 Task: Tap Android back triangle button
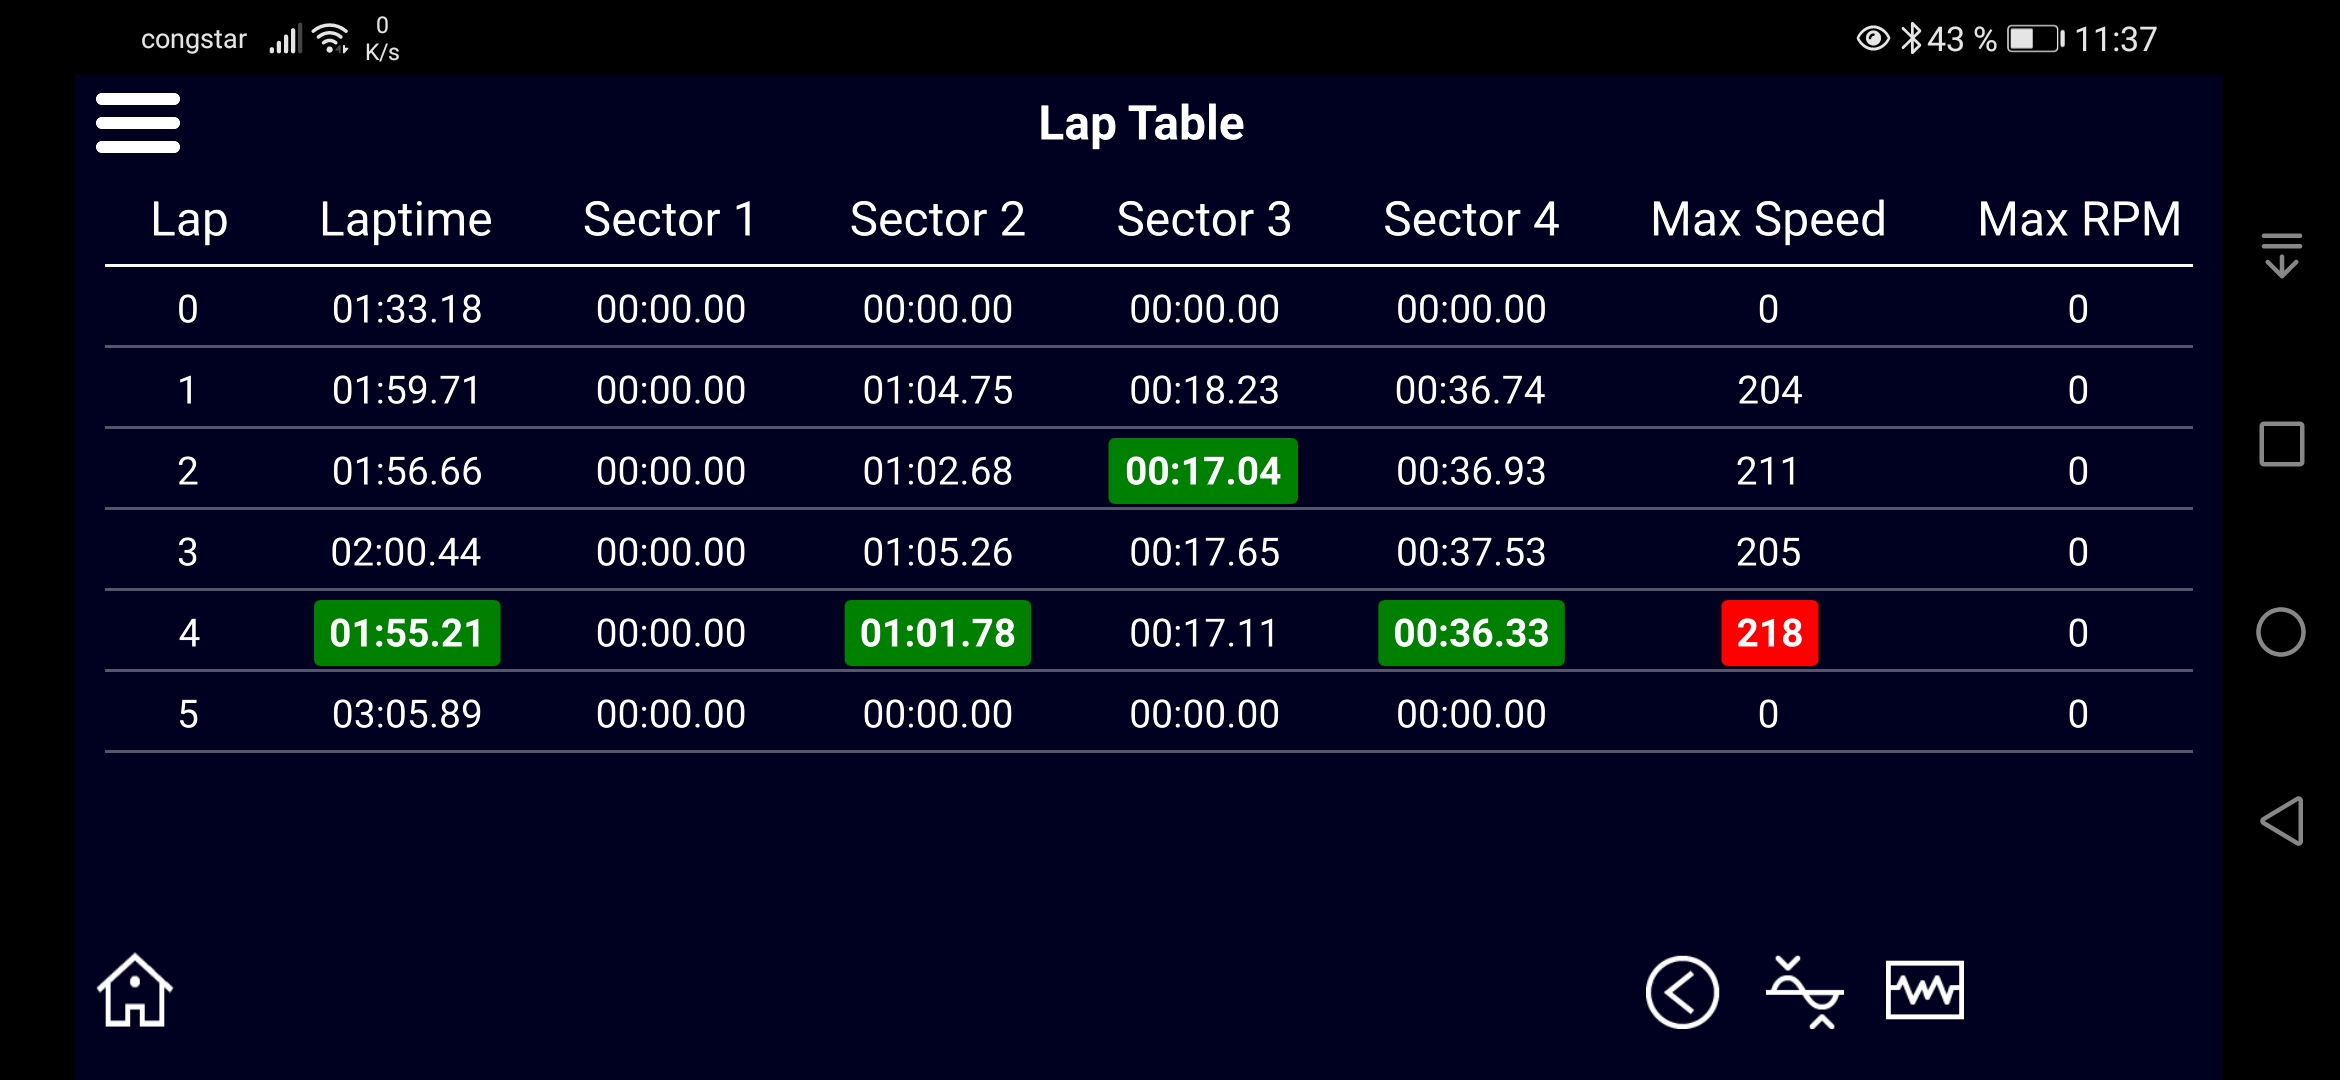click(2282, 821)
